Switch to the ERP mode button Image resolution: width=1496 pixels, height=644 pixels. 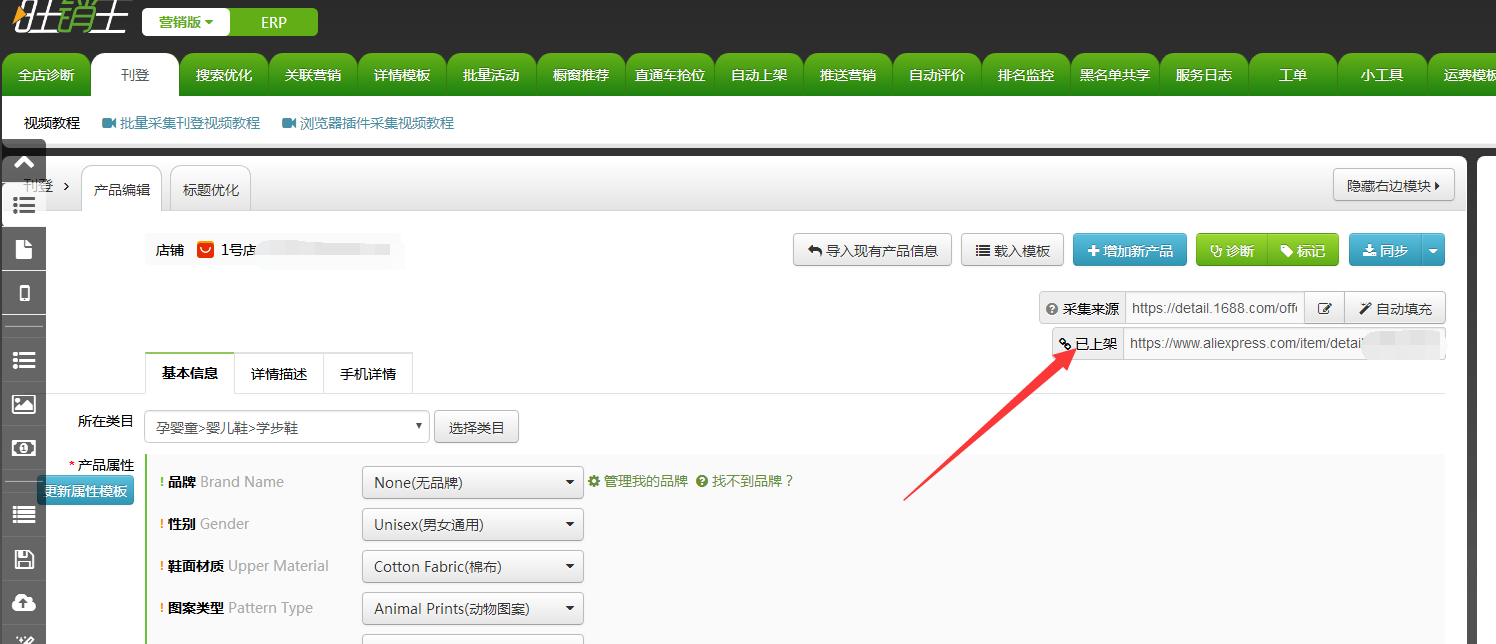click(274, 22)
